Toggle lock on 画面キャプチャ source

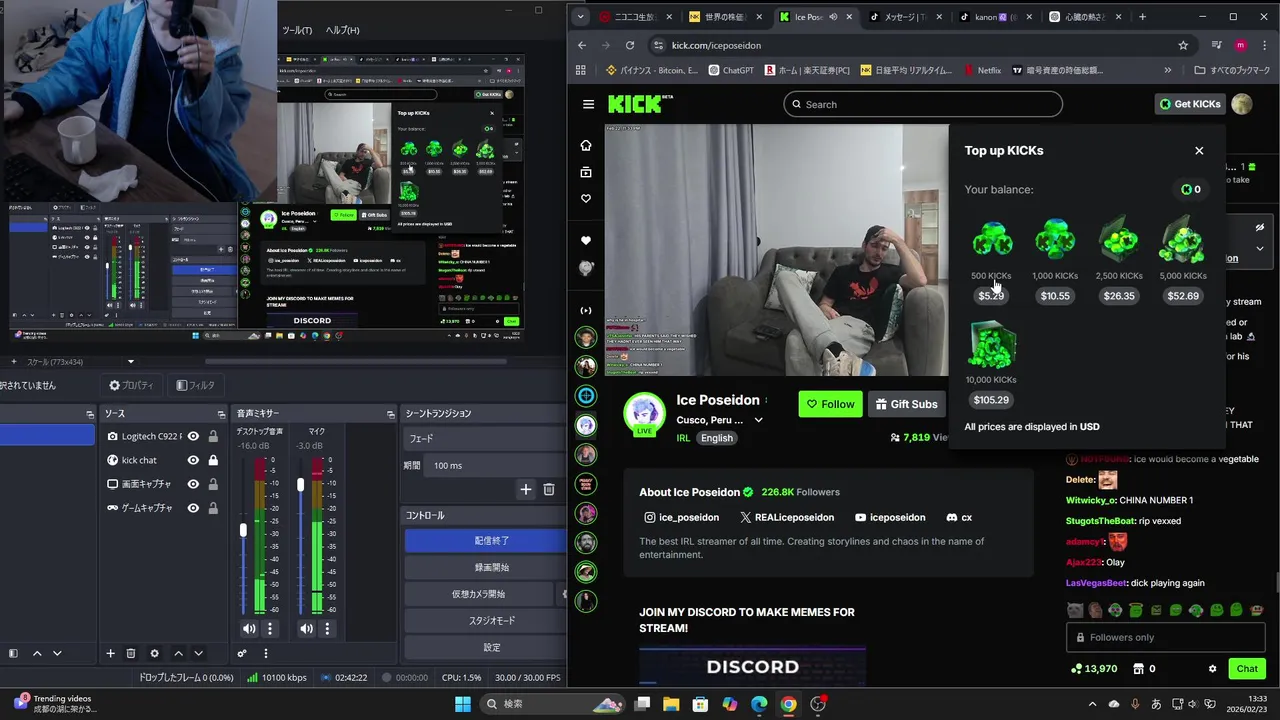[x=213, y=484]
